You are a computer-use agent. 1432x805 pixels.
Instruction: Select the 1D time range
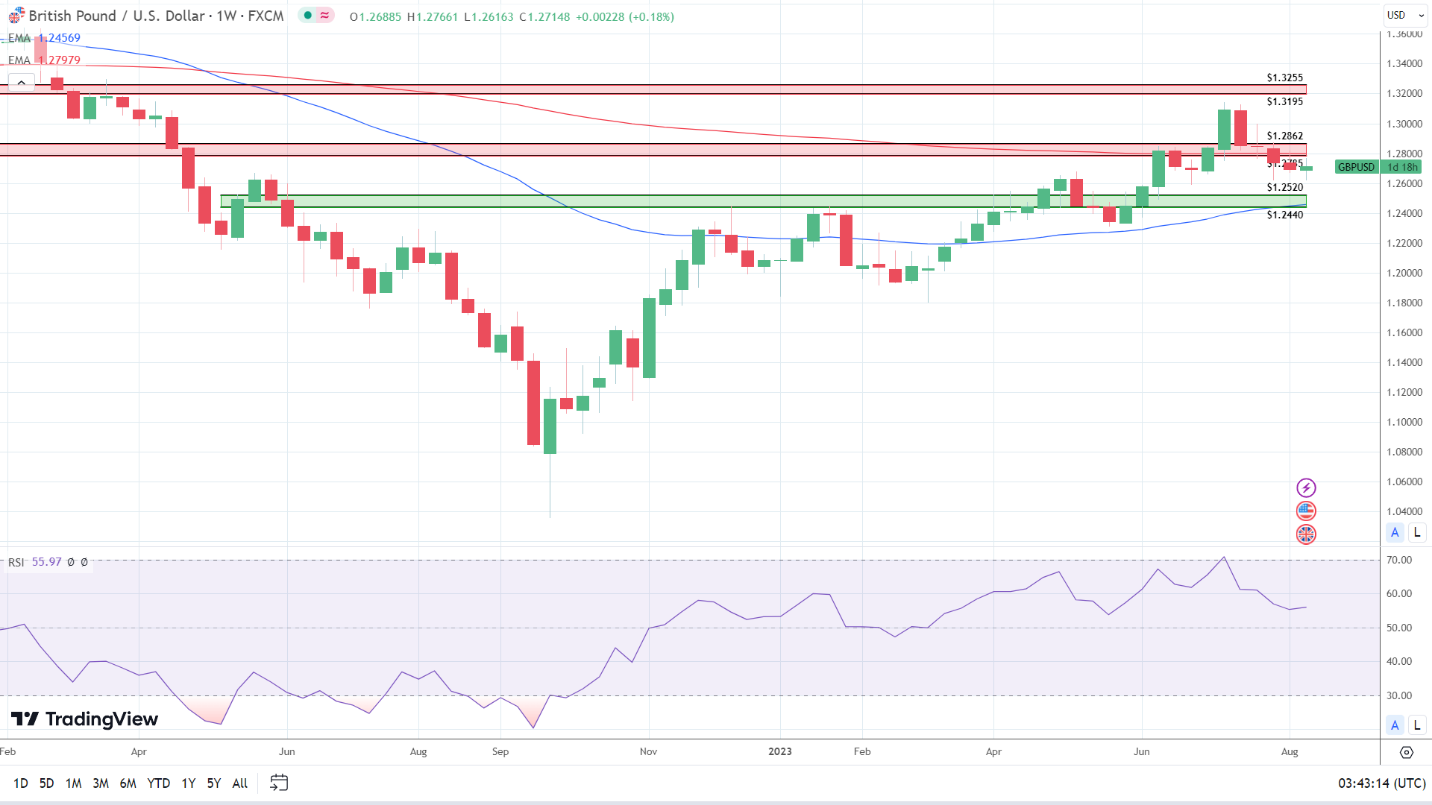click(x=21, y=783)
